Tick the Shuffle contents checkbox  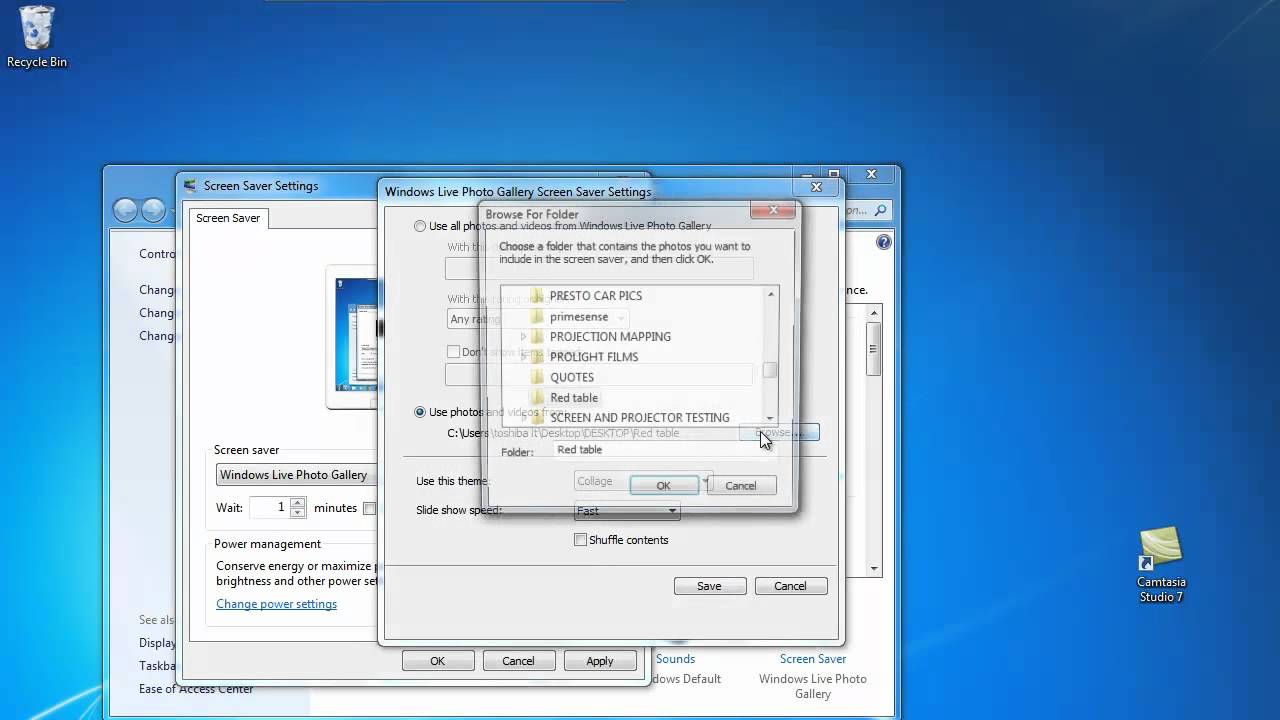[580, 540]
